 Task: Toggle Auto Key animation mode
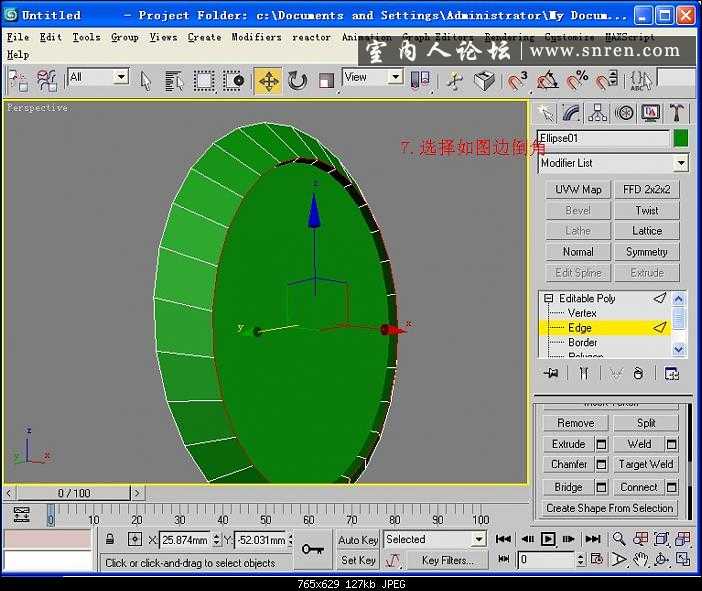tap(358, 540)
